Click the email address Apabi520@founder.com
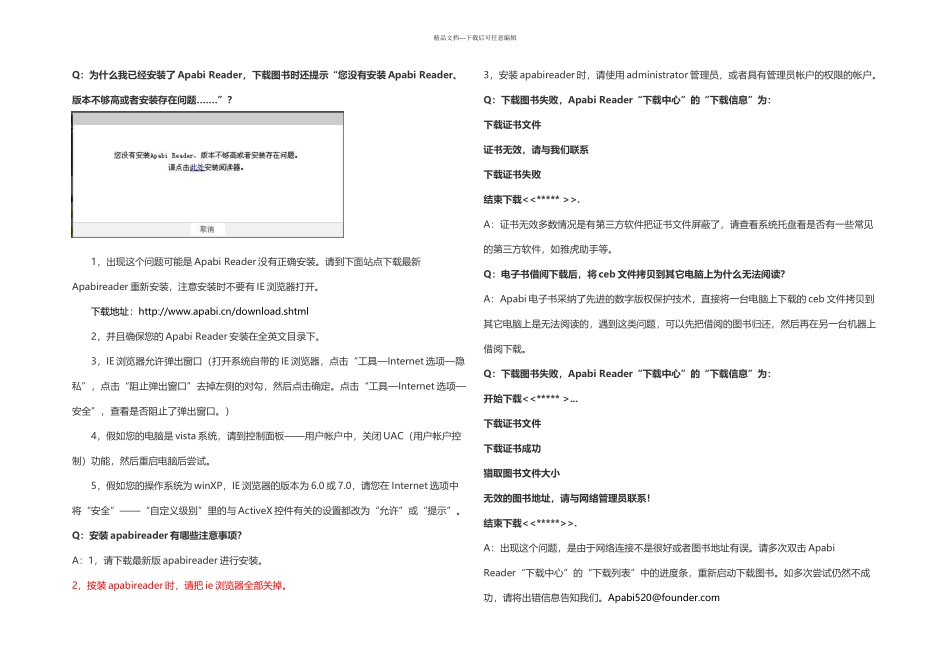Image resolution: width=950 pixels, height=672 pixels. (x=663, y=597)
